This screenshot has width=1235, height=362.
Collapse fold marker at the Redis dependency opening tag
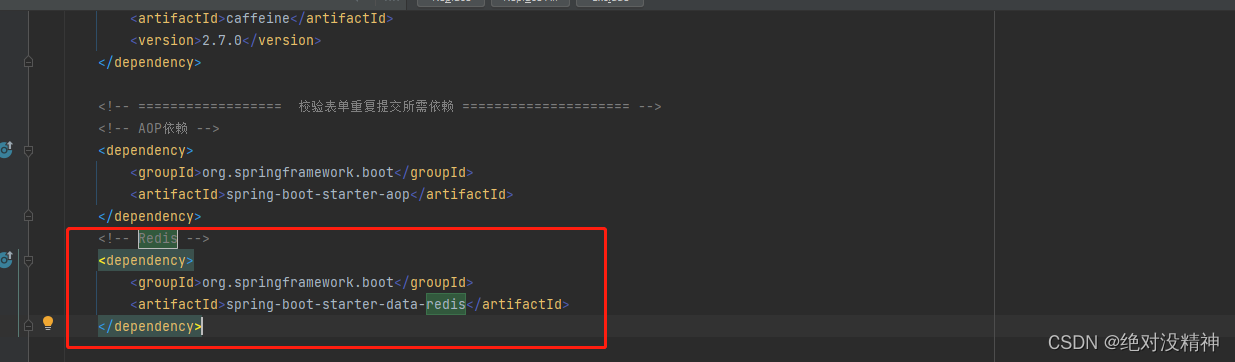(28, 260)
